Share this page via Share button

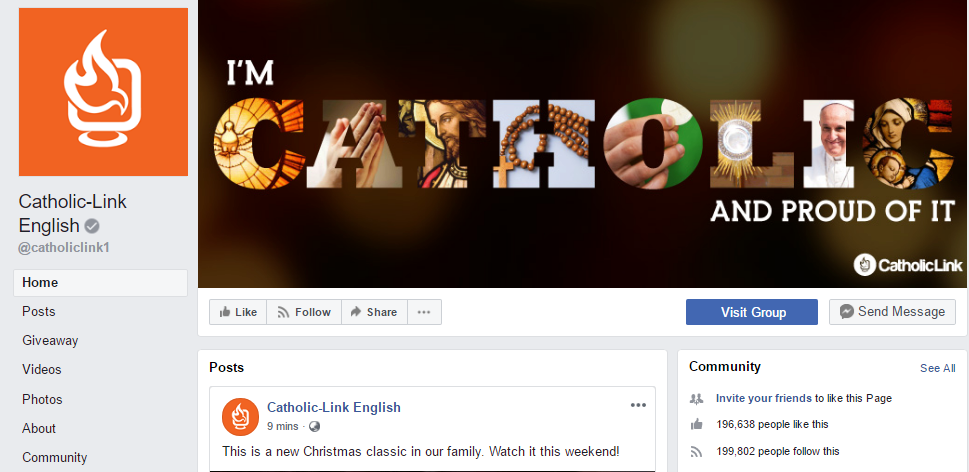click(374, 312)
